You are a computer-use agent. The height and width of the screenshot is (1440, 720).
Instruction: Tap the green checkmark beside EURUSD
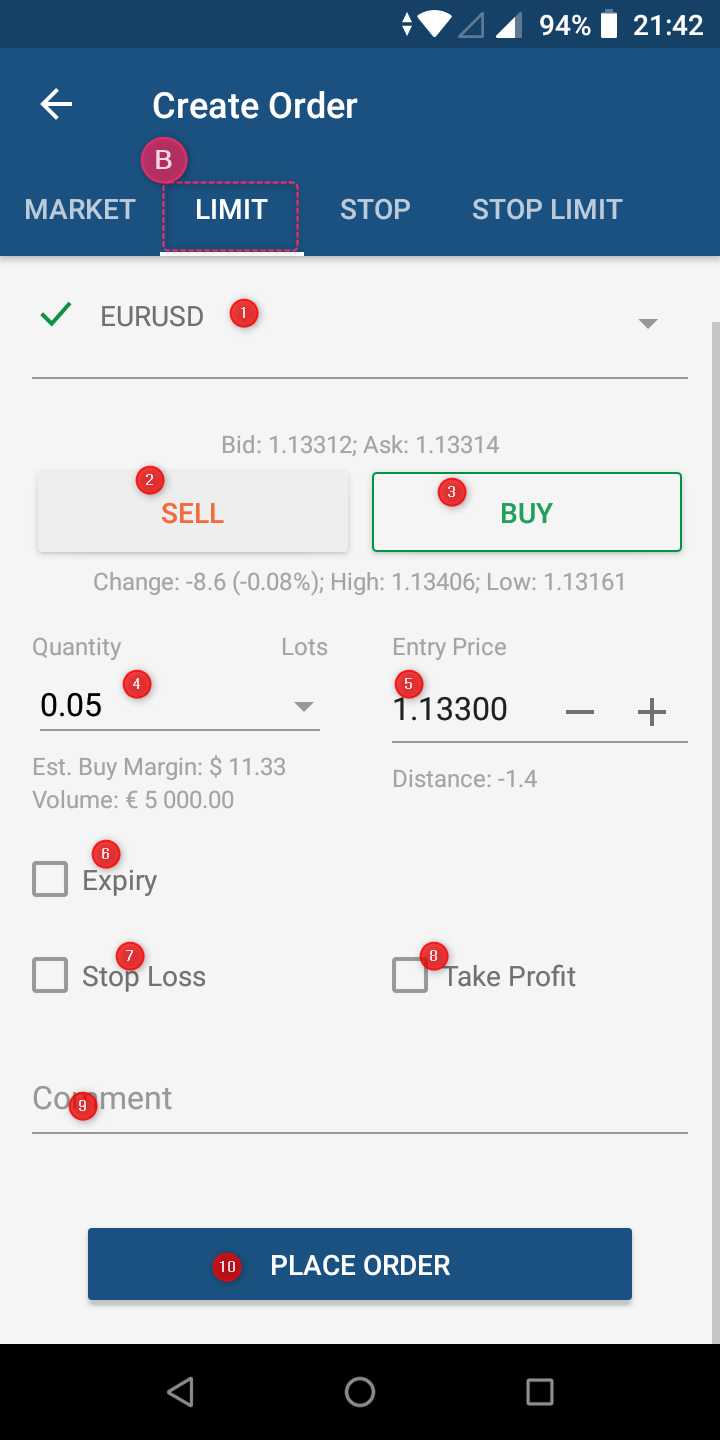tap(56, 316)
